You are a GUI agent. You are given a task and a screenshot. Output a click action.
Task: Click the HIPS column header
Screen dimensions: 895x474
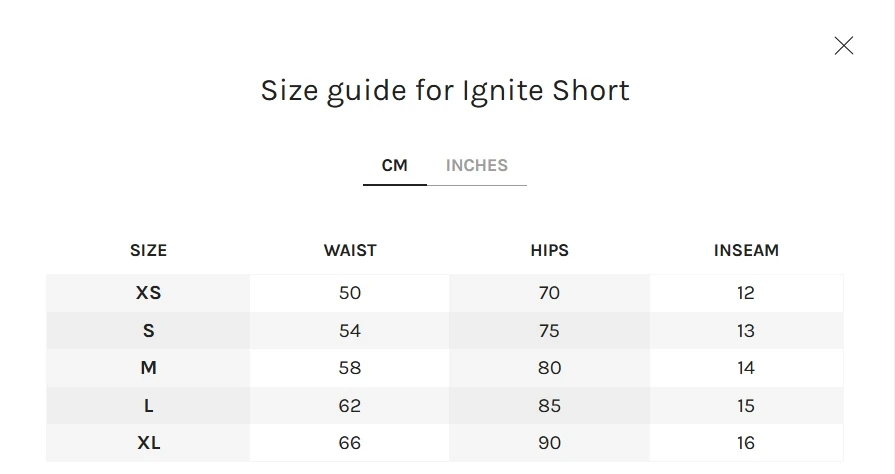(x=549, y=251)
